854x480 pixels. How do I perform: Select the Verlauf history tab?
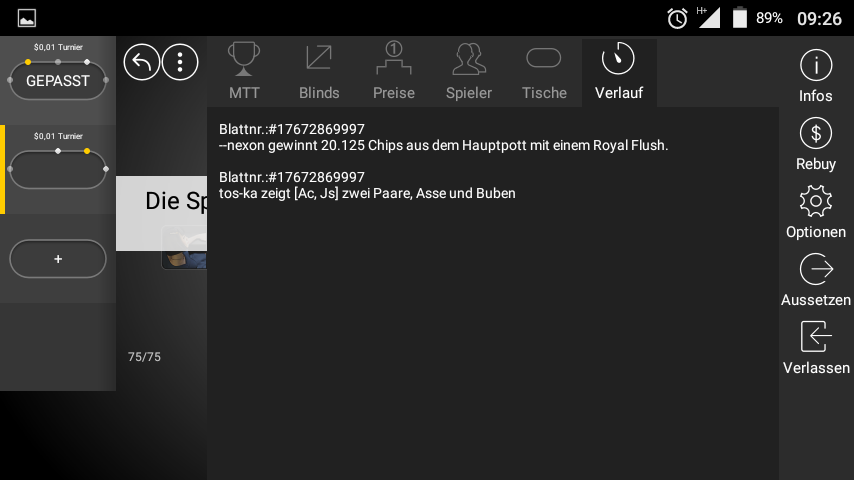(619, 72)
